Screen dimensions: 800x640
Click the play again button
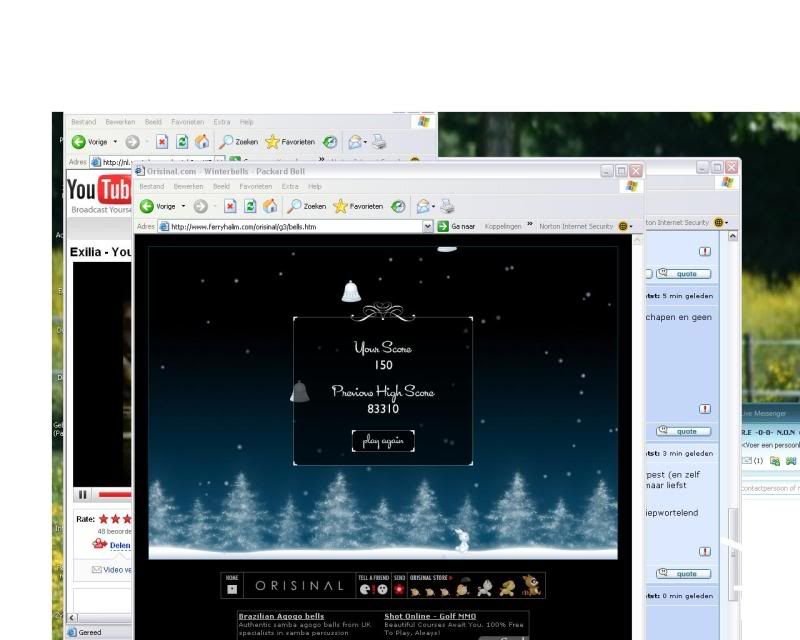[383, 441]
